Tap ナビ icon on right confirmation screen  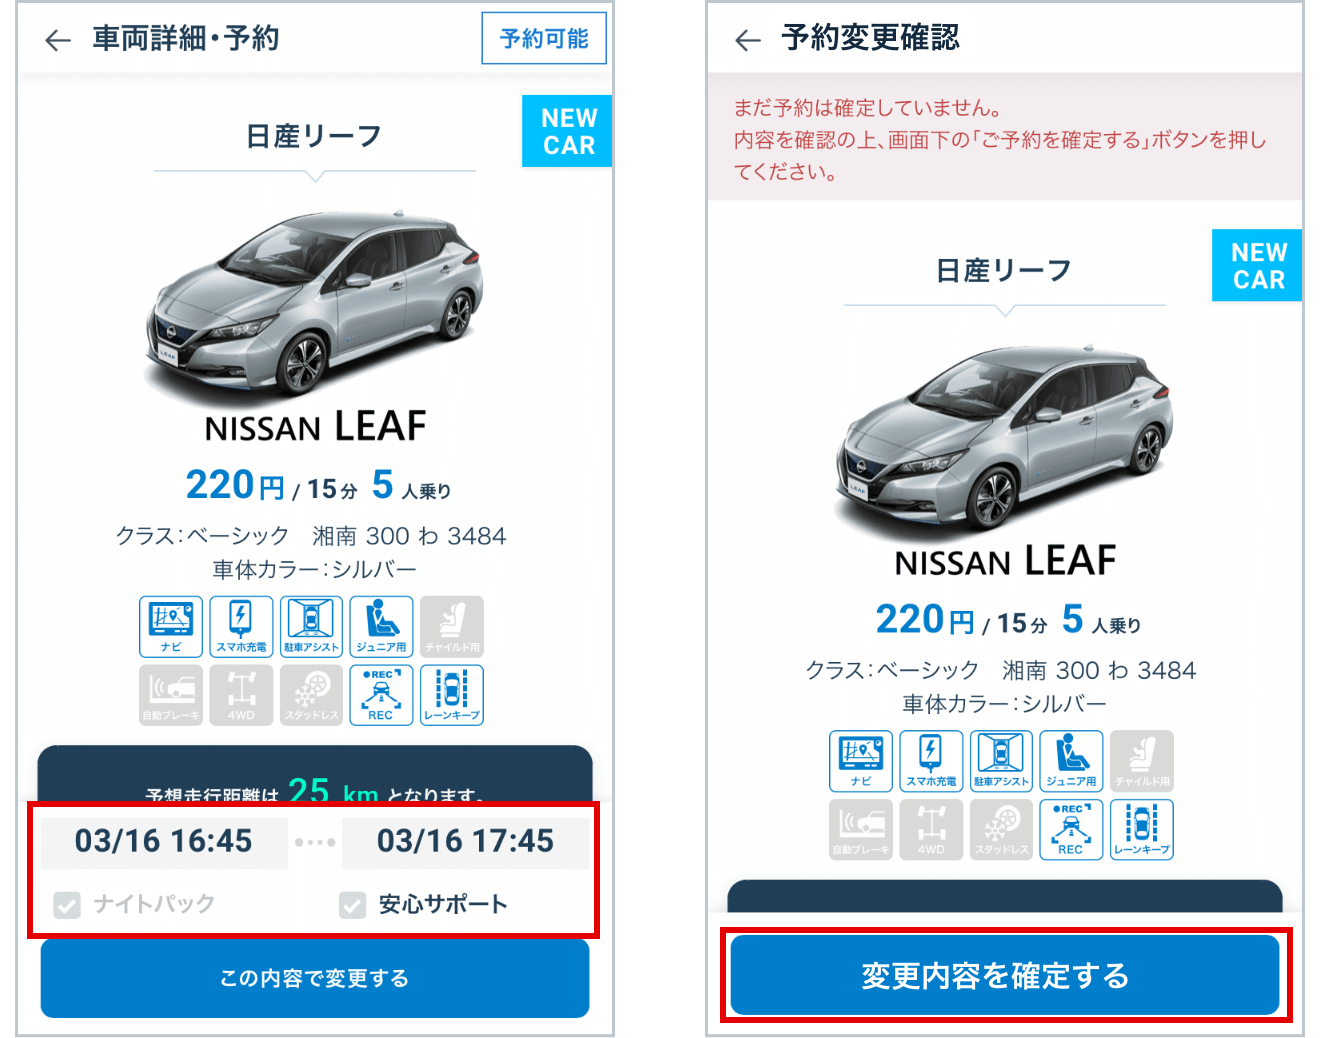coord(861,761)
